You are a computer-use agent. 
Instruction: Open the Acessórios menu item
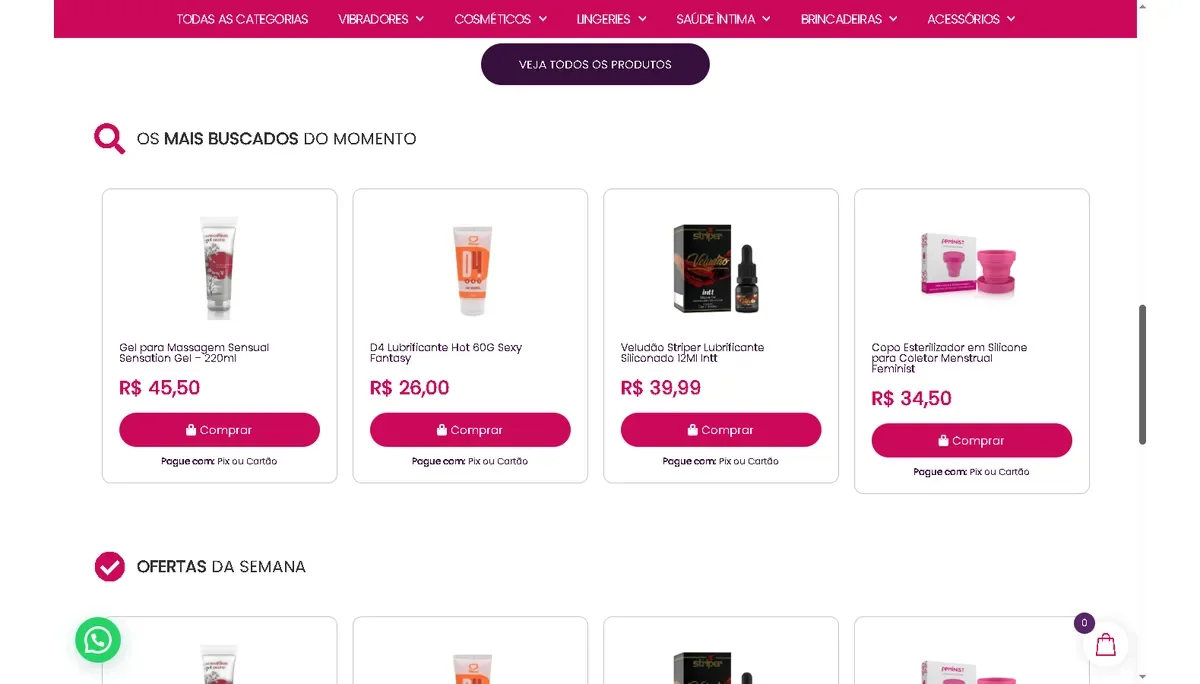coord(970,19)
